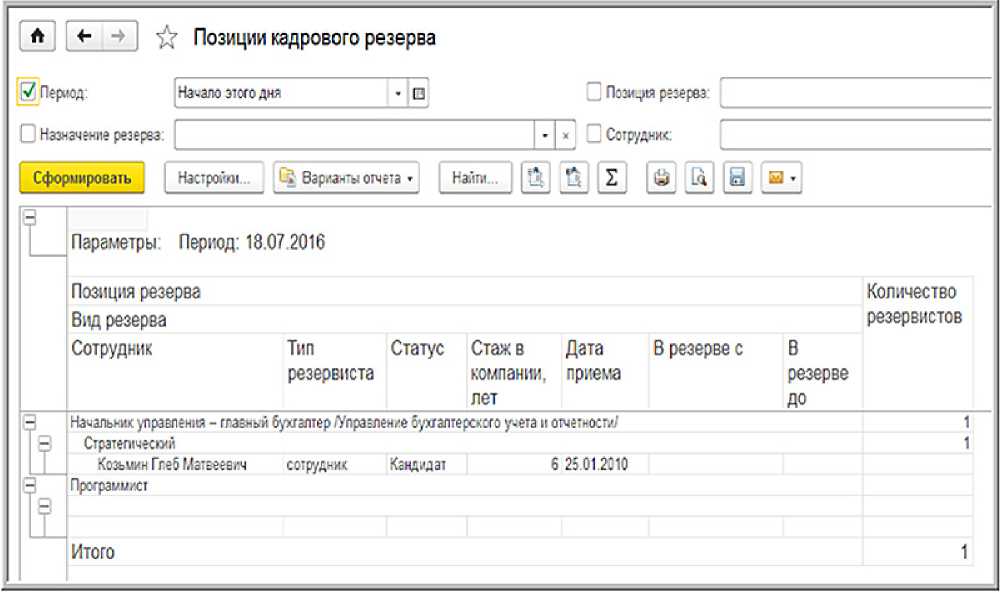Select the Итого total row label

pos(93,552)
